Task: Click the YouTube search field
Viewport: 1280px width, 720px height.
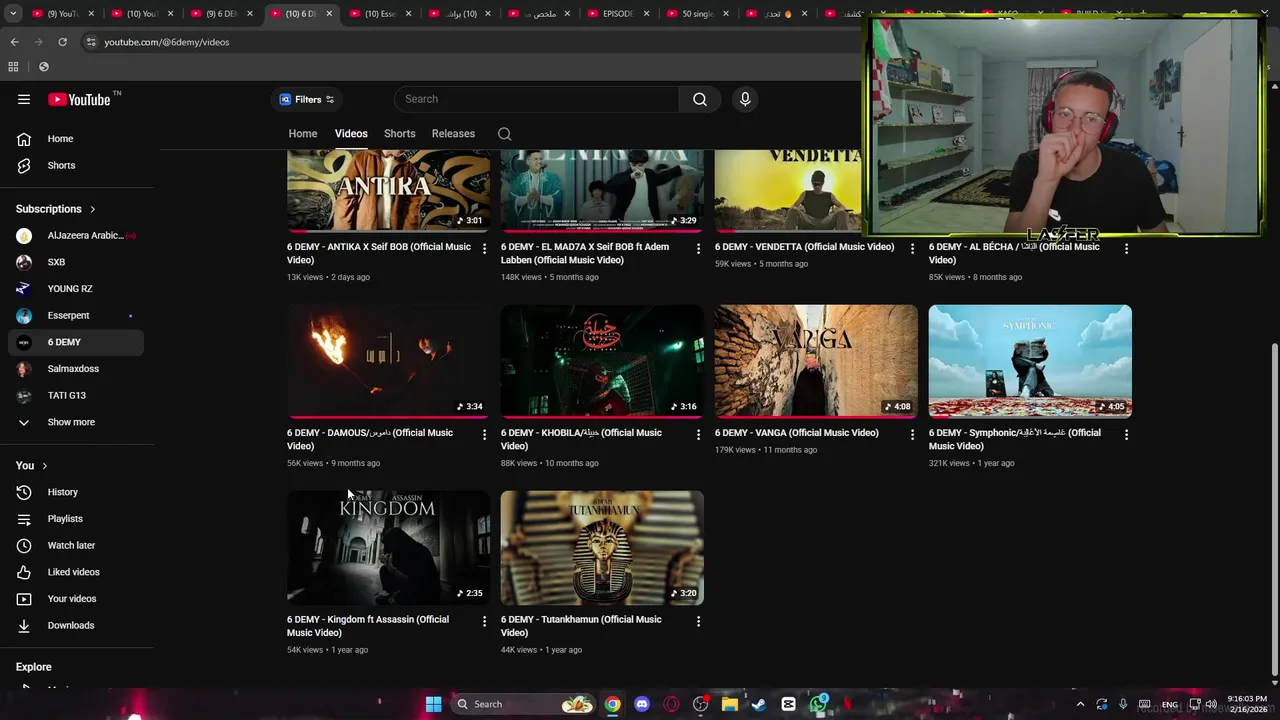Action: (537, 99)
